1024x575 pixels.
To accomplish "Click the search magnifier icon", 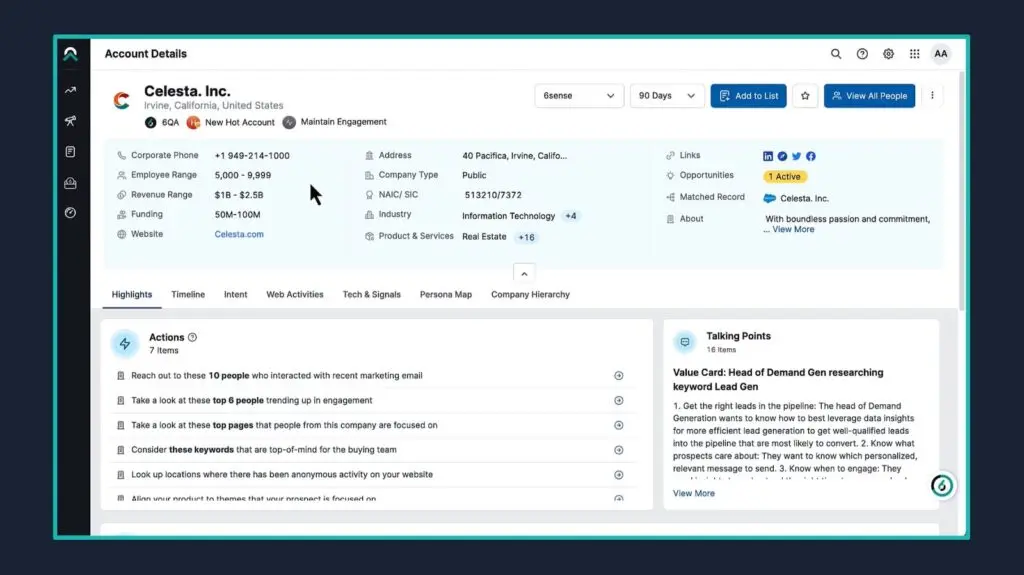I will point(836,54).
